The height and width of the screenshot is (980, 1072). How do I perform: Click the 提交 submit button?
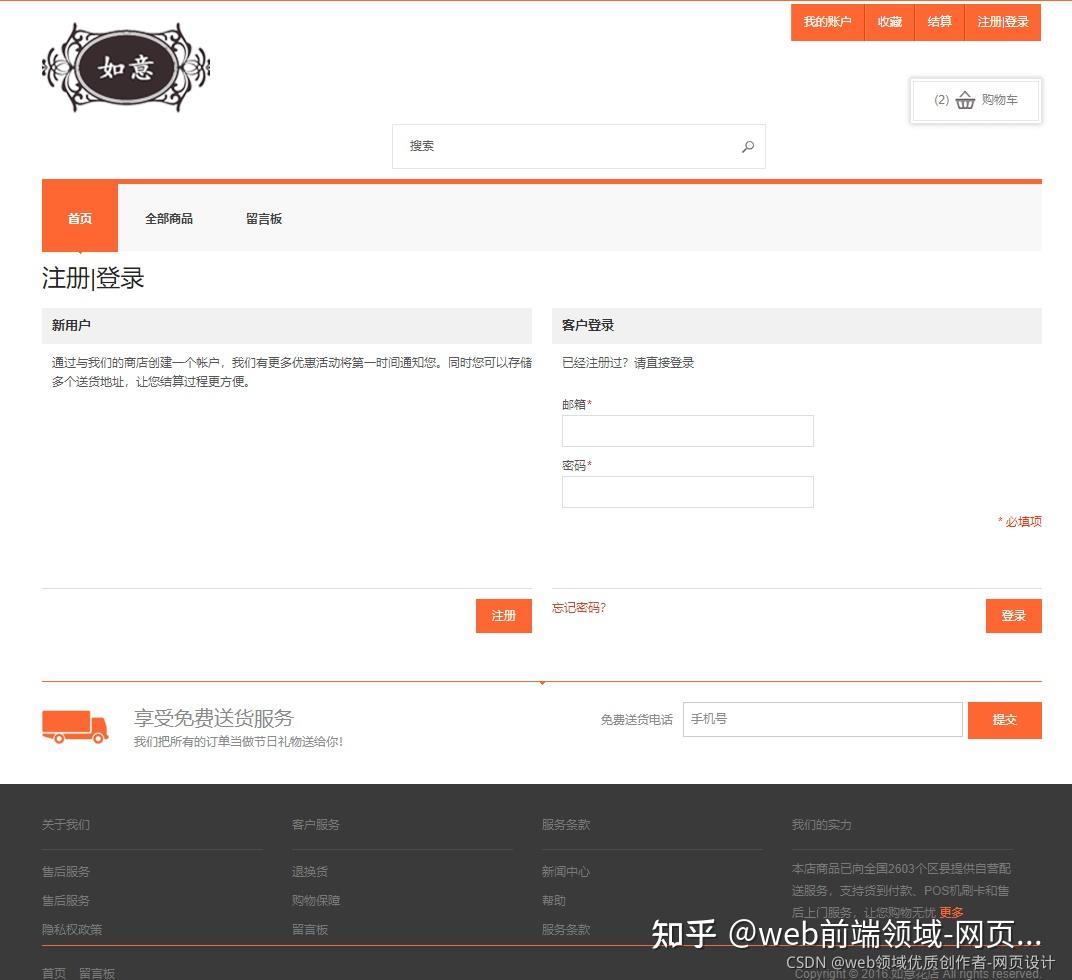point(1005,719)
